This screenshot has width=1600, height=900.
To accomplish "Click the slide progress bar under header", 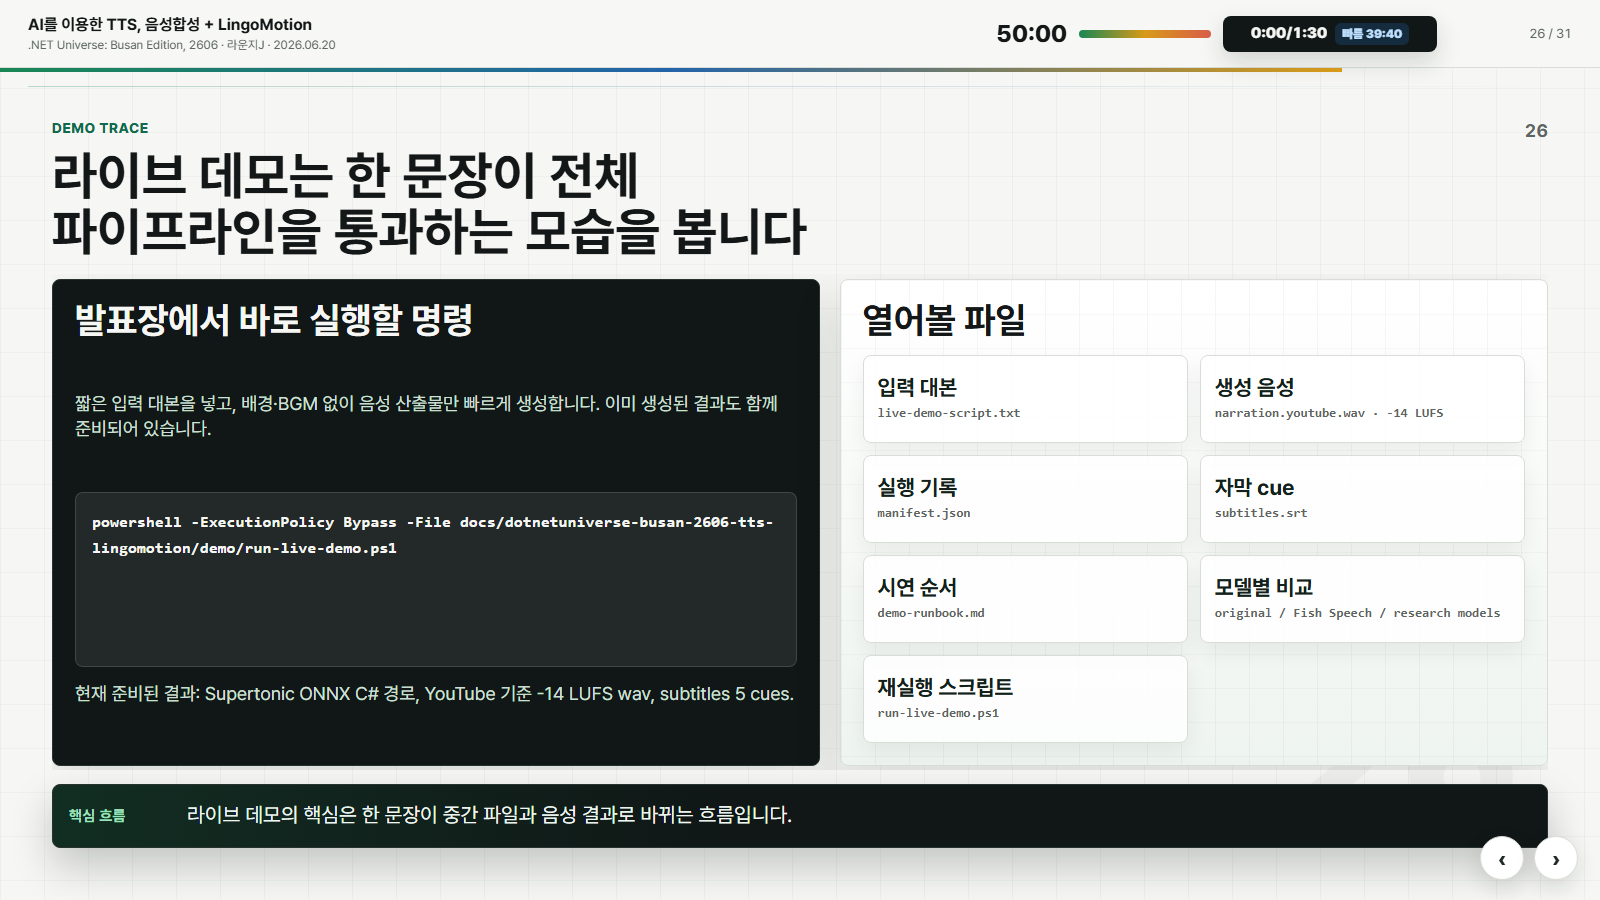I will click(x=671, y=70).
